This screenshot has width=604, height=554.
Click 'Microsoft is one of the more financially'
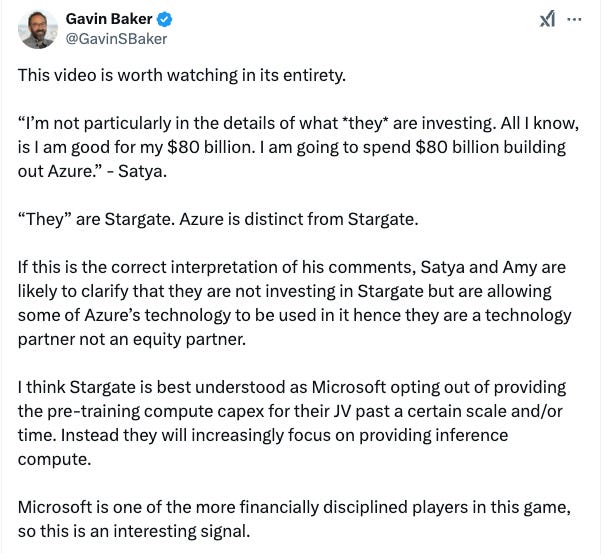point(168,507)
